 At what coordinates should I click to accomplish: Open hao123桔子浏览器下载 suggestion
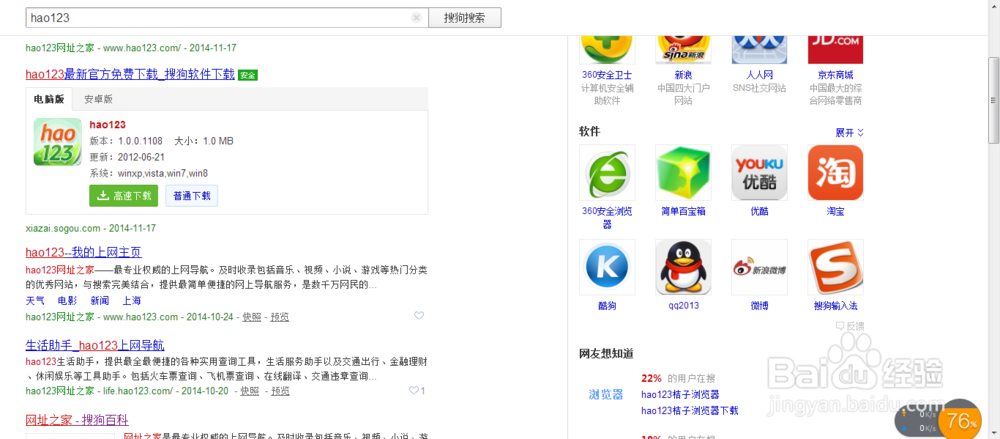689,410
